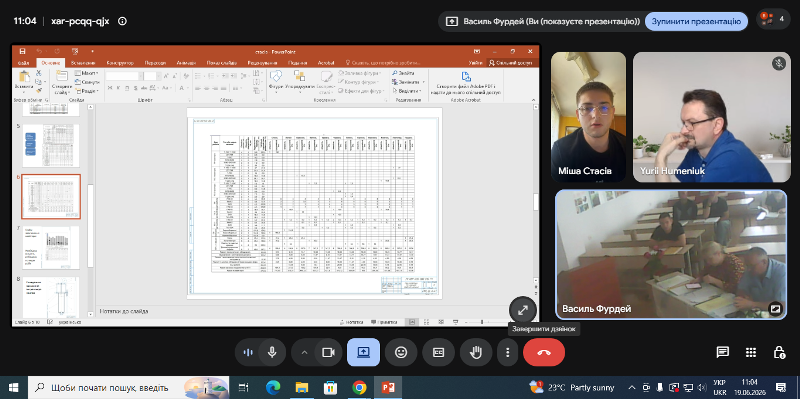Show meeting details info icon
Image resolution: width=800 pixels, height=399 pixels.
point(122,21)
